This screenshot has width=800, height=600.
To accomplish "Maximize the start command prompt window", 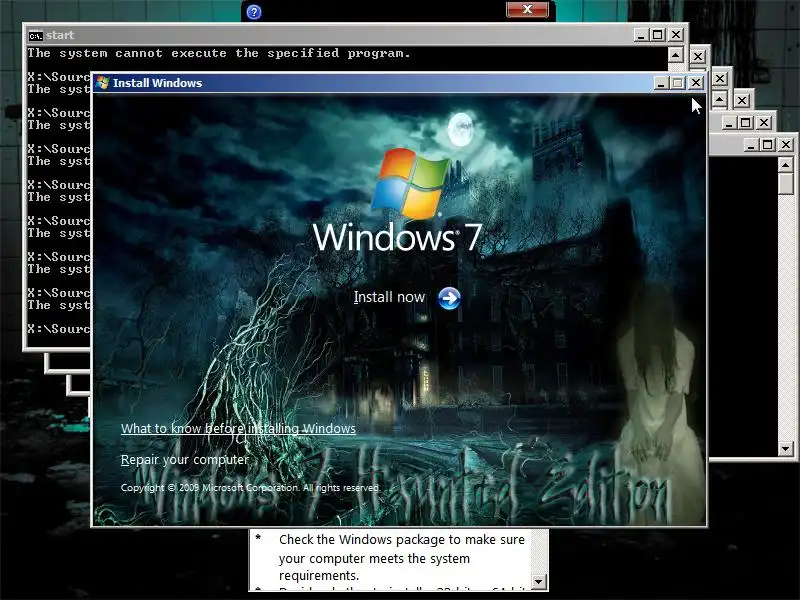I will (x=658, y=35).
